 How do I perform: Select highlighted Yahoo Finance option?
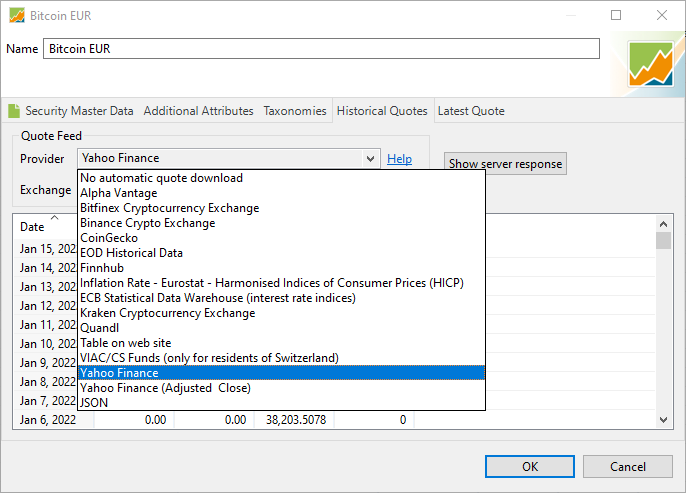pyautogui.click(x=281, y=373)
